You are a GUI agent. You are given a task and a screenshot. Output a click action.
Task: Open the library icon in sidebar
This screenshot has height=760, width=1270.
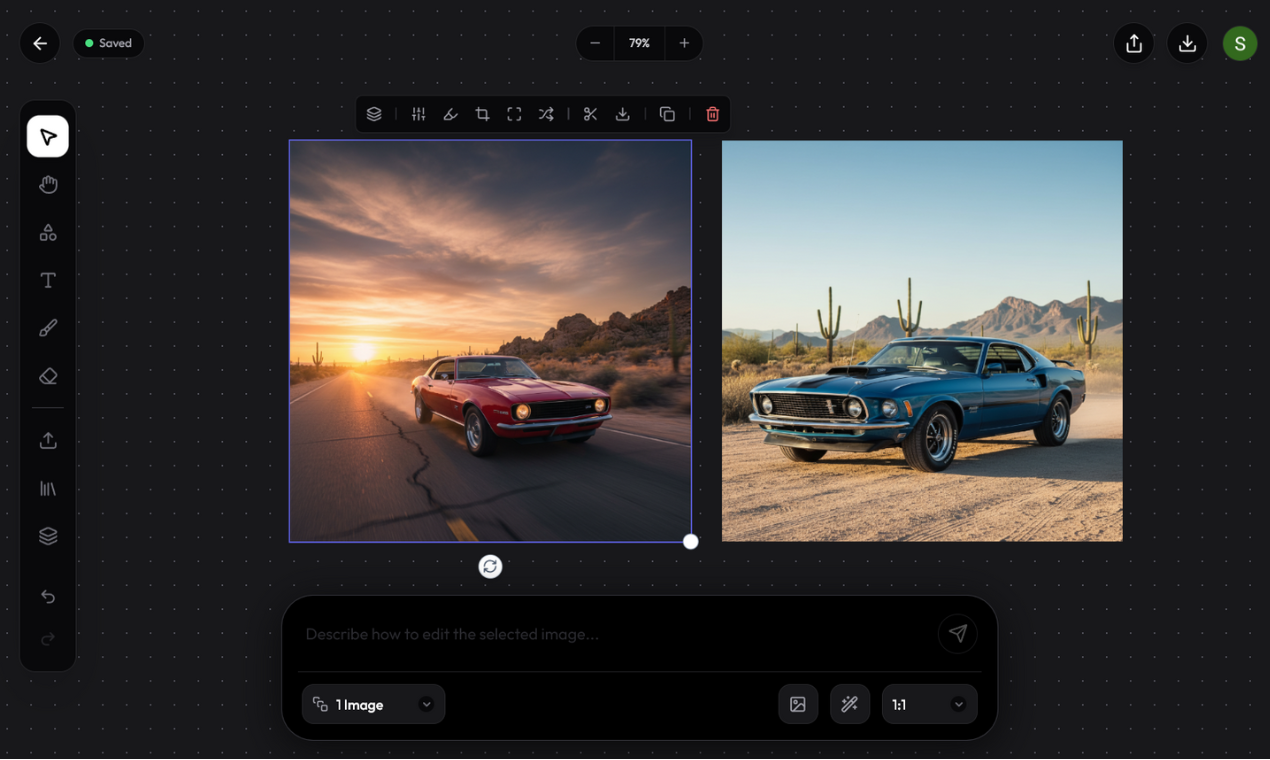48,489
